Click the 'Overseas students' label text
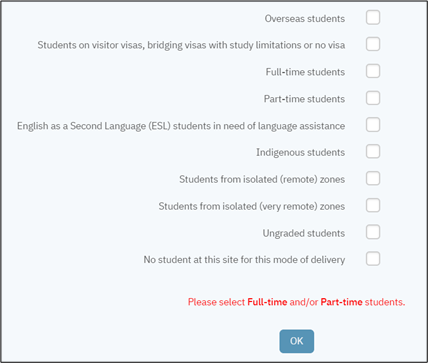Screen dimensions: 428x363 click(x=305, y=19)
